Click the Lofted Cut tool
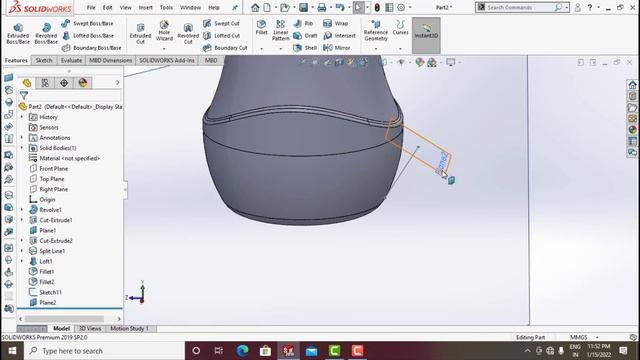This screenshot has height=360, width=640. tap(221, 36)
